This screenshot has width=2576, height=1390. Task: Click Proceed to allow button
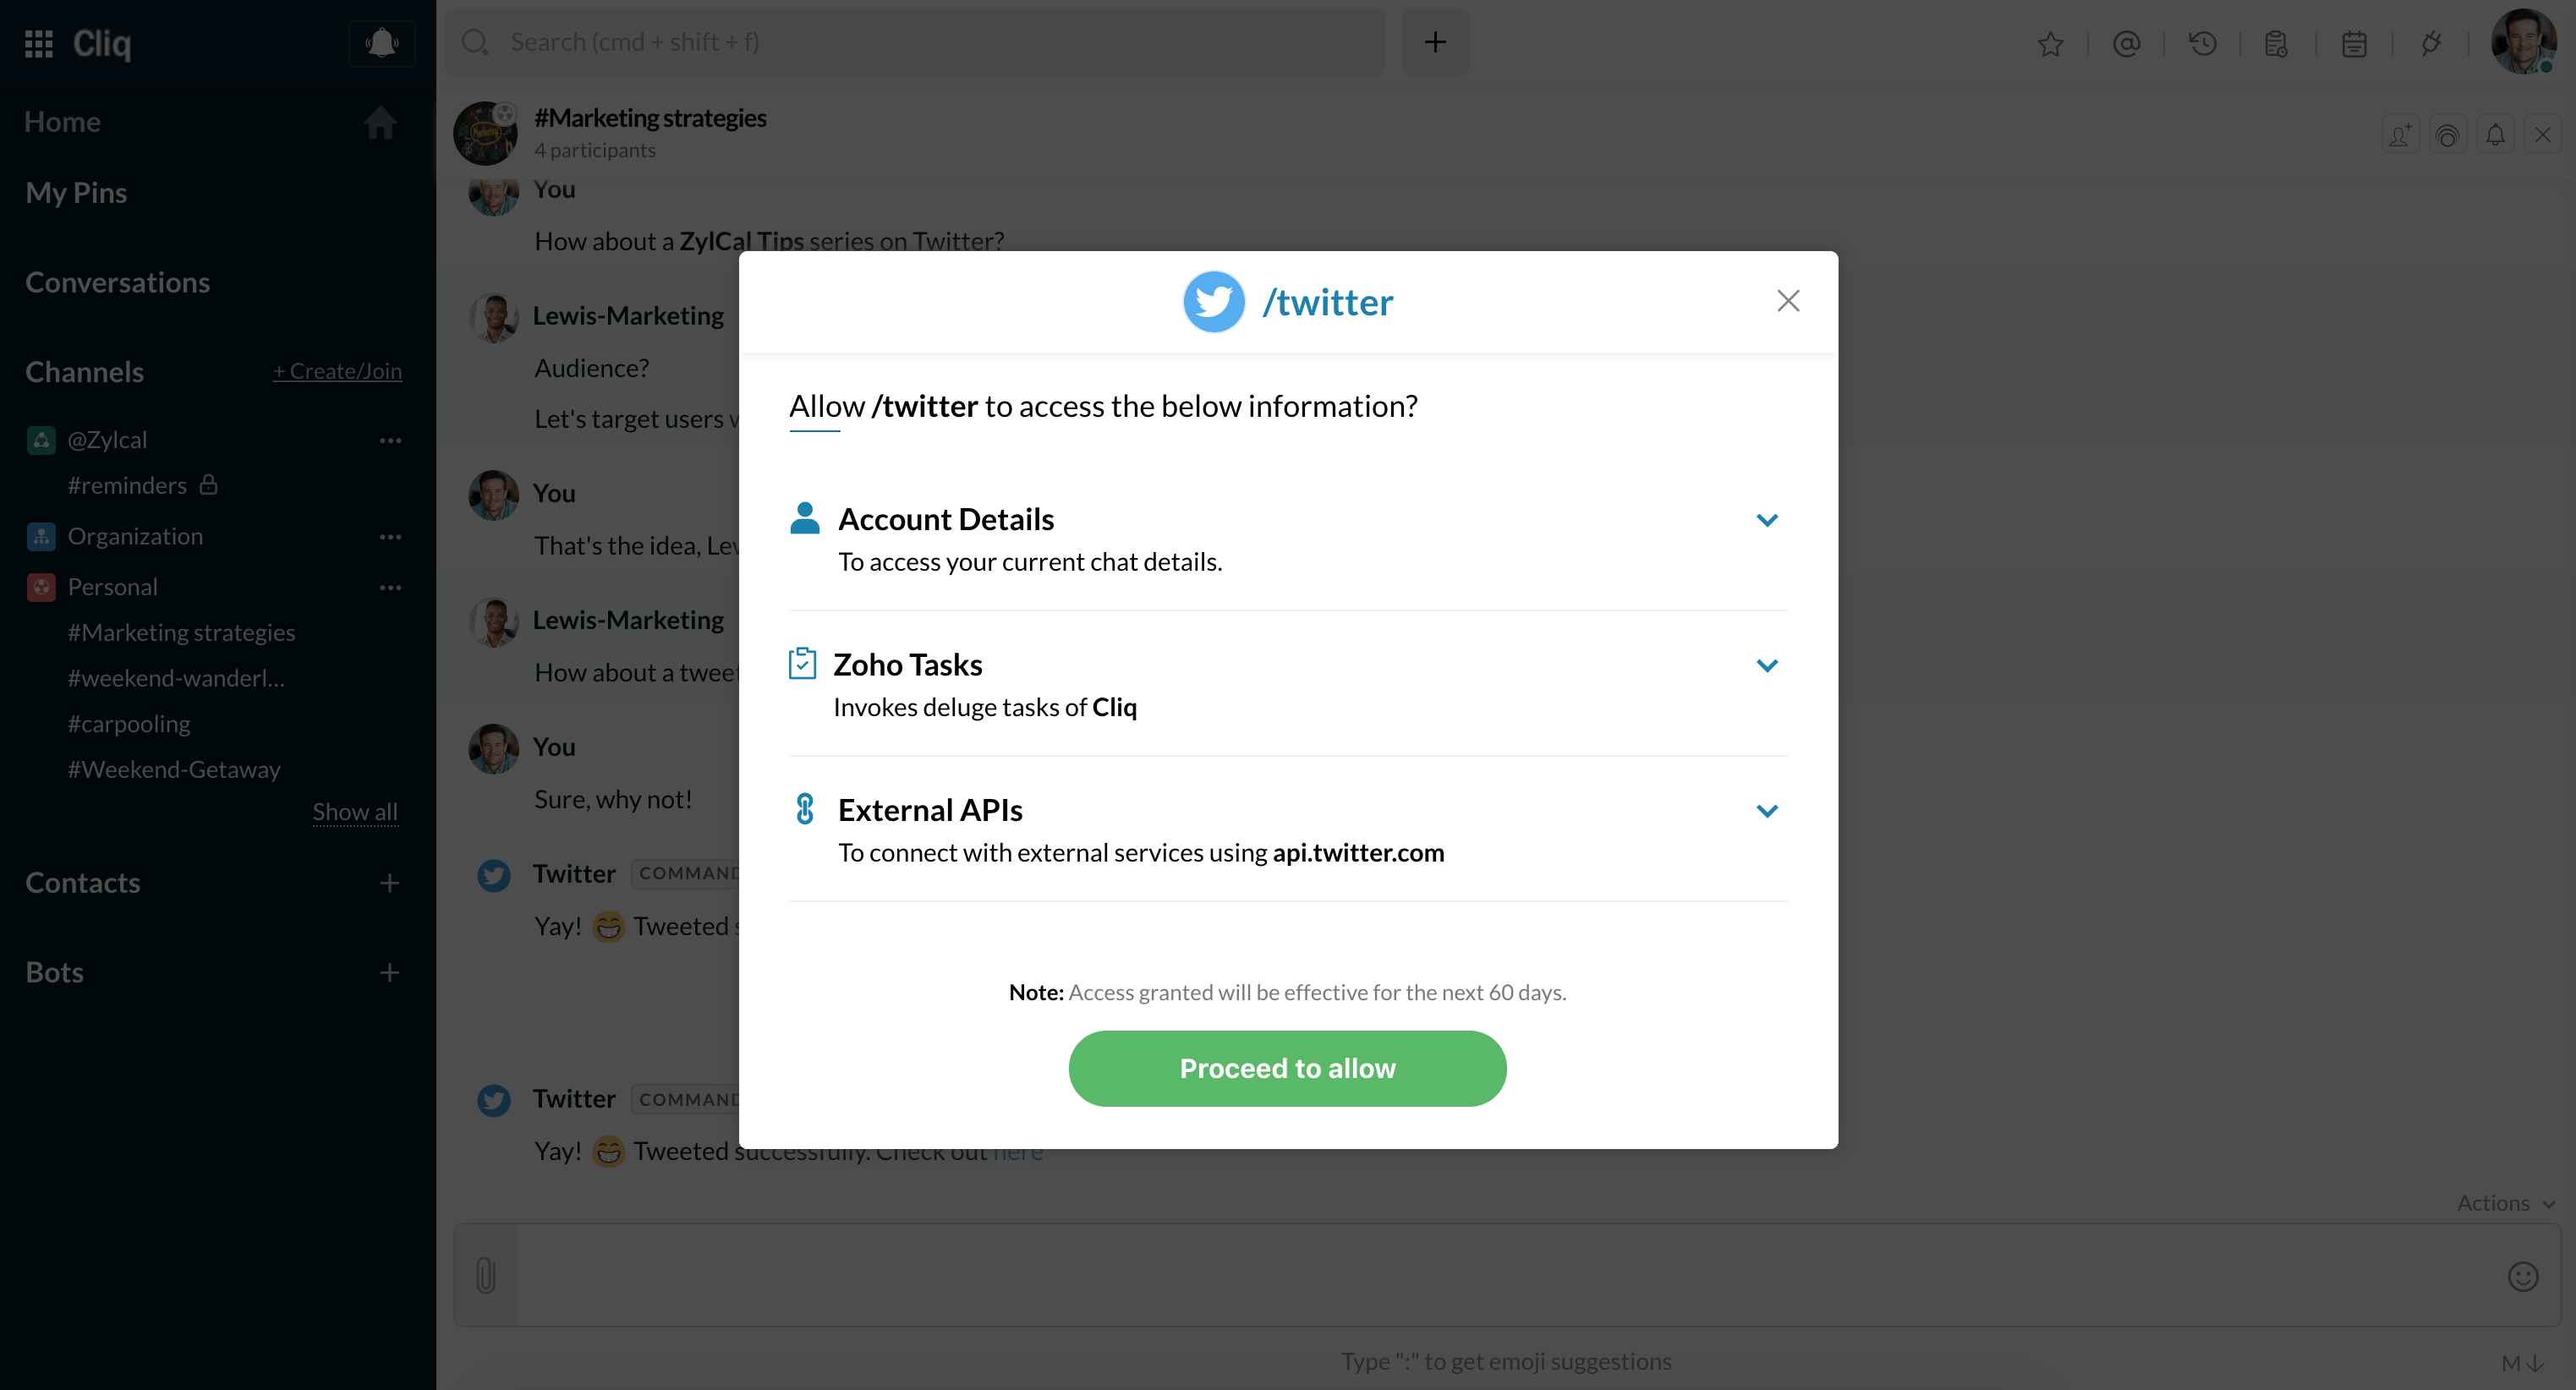point(1287,1068)
